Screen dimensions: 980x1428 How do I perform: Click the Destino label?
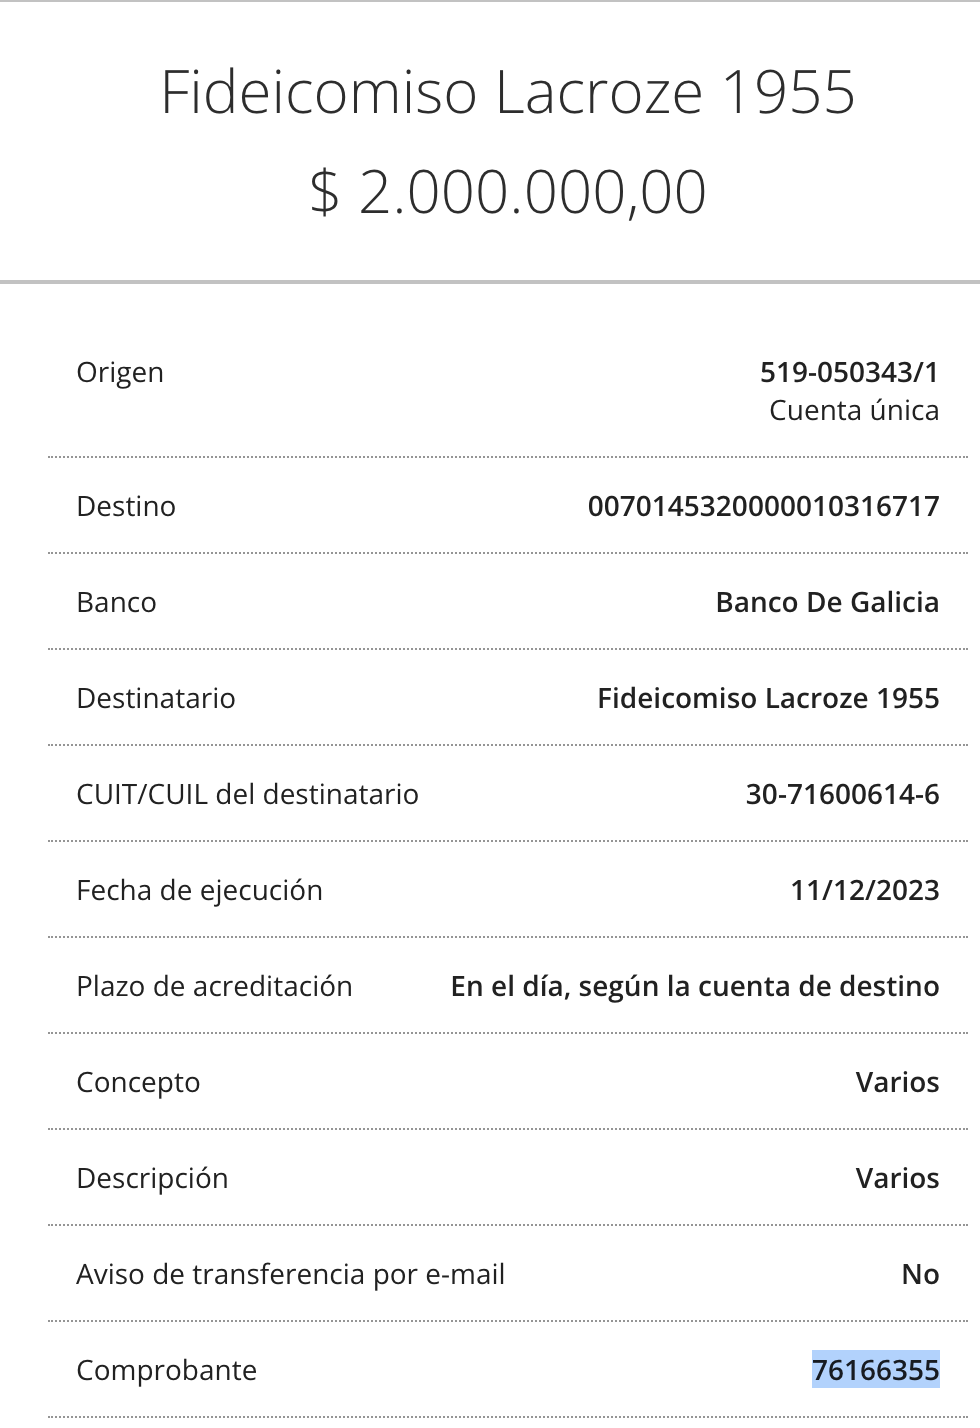point(126,506)
